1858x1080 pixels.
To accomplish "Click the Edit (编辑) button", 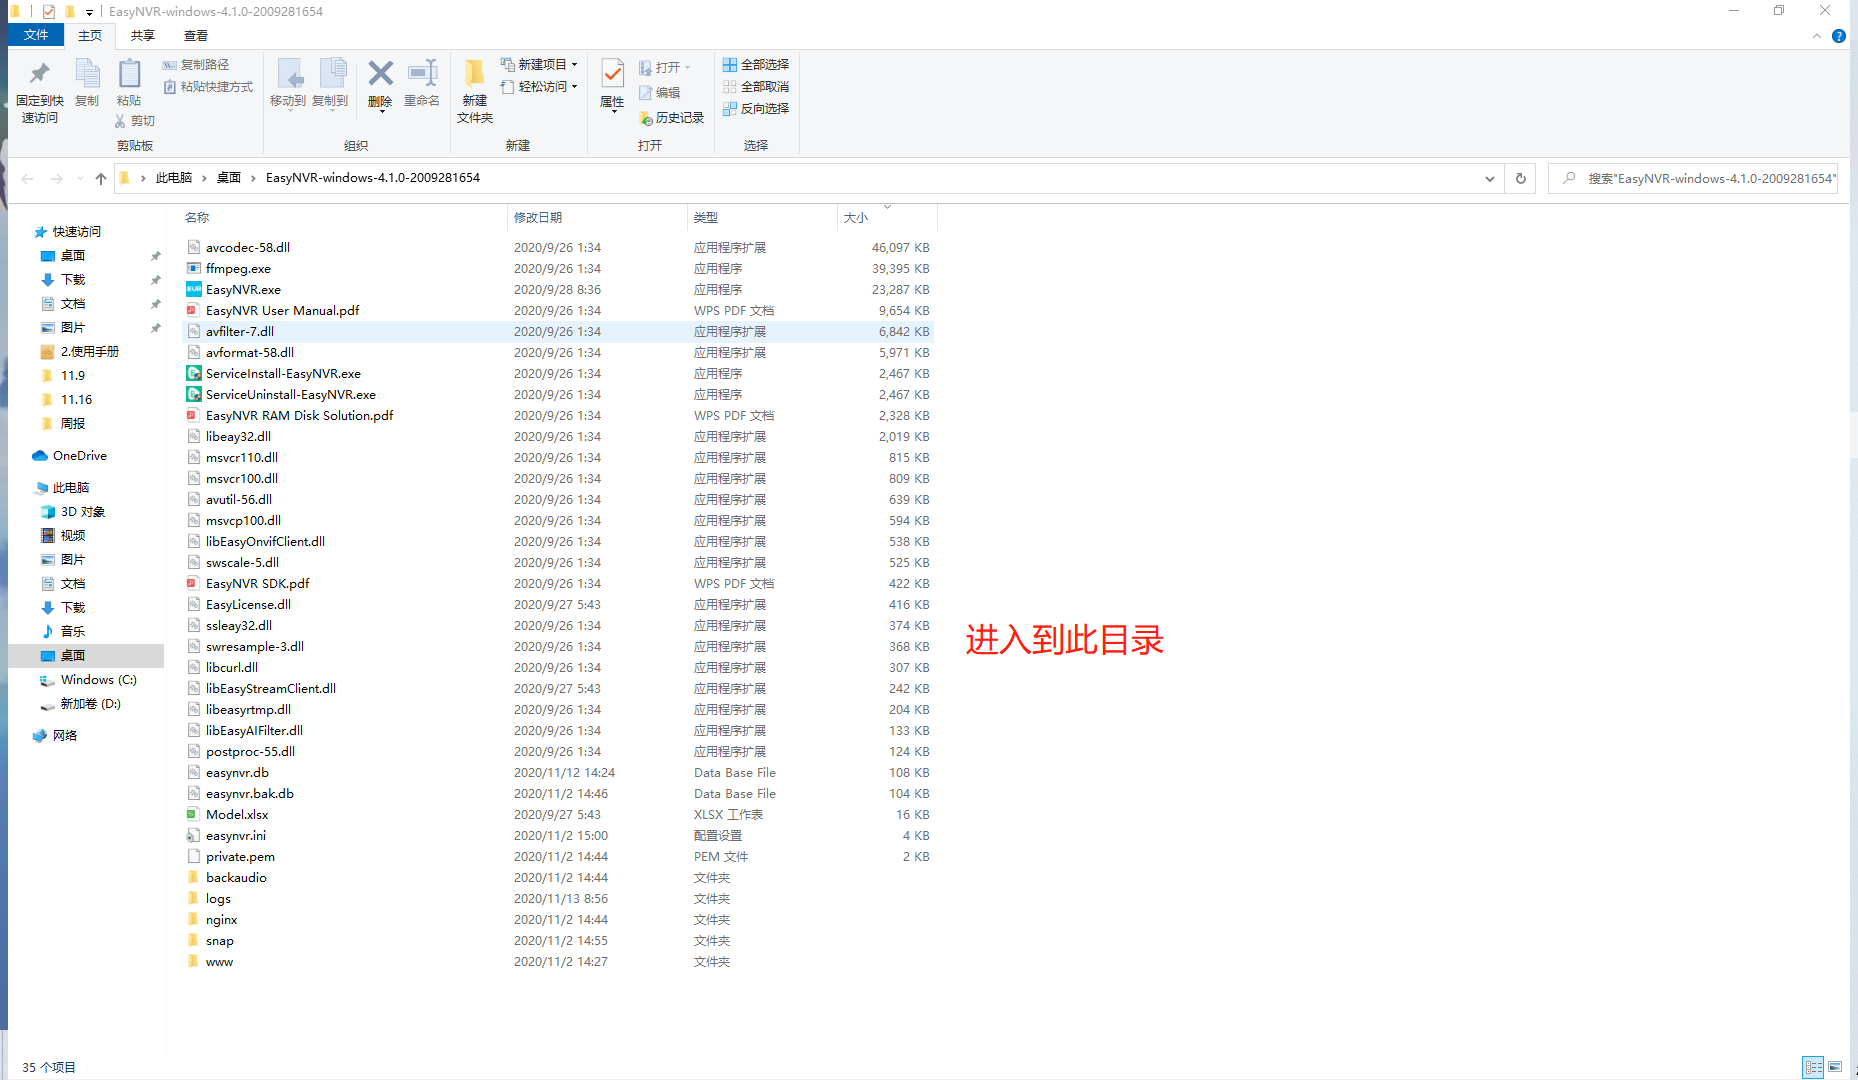I will (660, 93).
